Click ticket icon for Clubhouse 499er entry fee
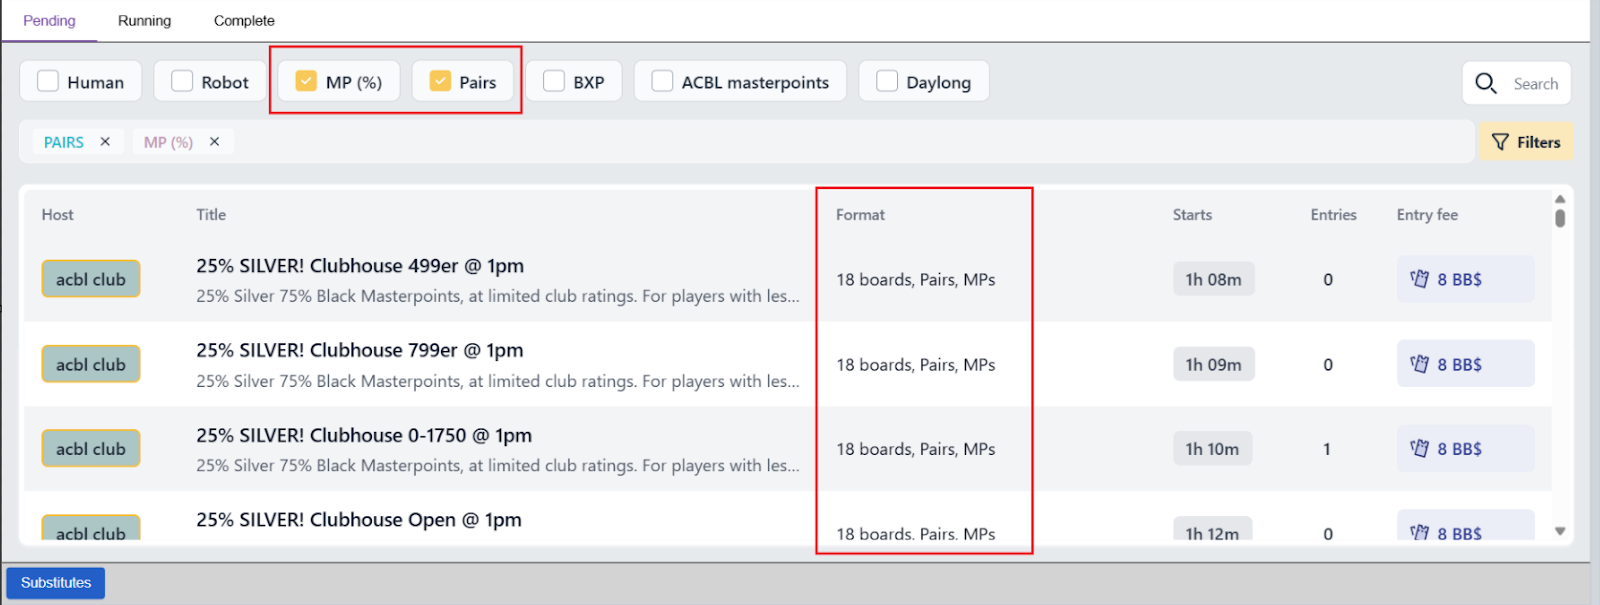 pyautogui.click(x=1419, y=279)
